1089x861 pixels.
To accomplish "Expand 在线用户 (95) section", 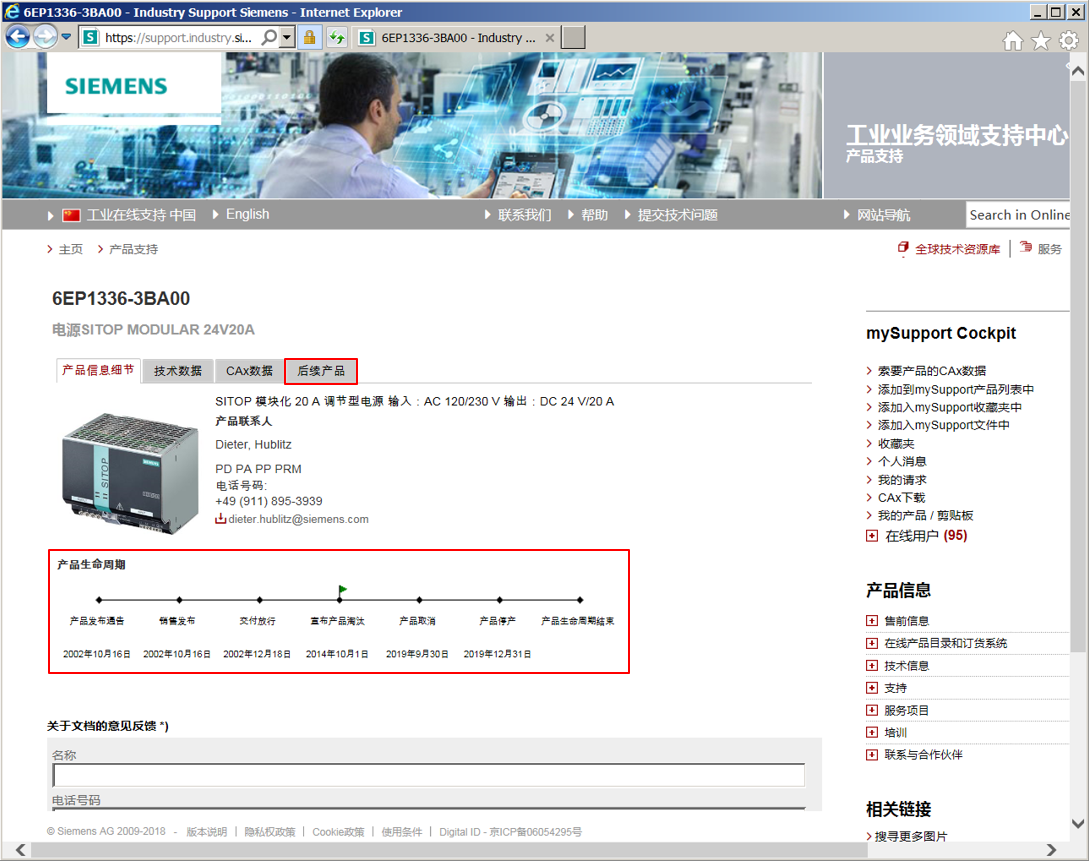I will [x=872, y=536].
